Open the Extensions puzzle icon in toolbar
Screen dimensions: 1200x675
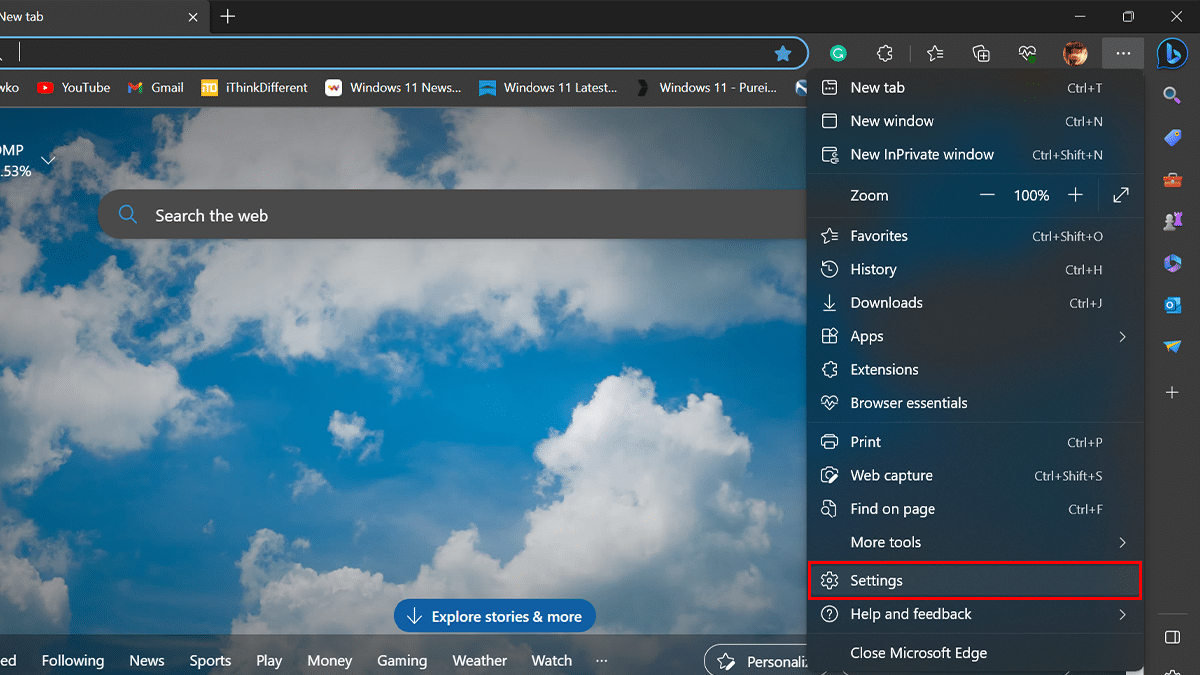click(x=884, y=54)
